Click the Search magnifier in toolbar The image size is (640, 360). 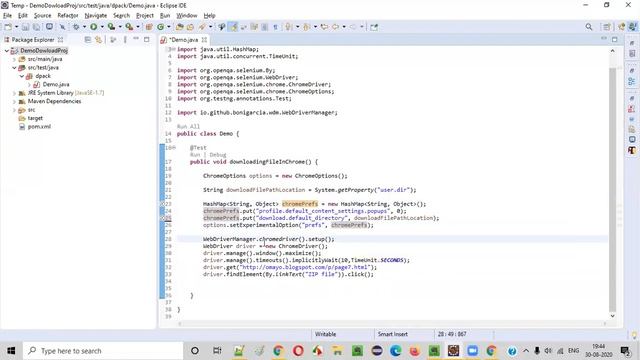(x=589, y=27)
